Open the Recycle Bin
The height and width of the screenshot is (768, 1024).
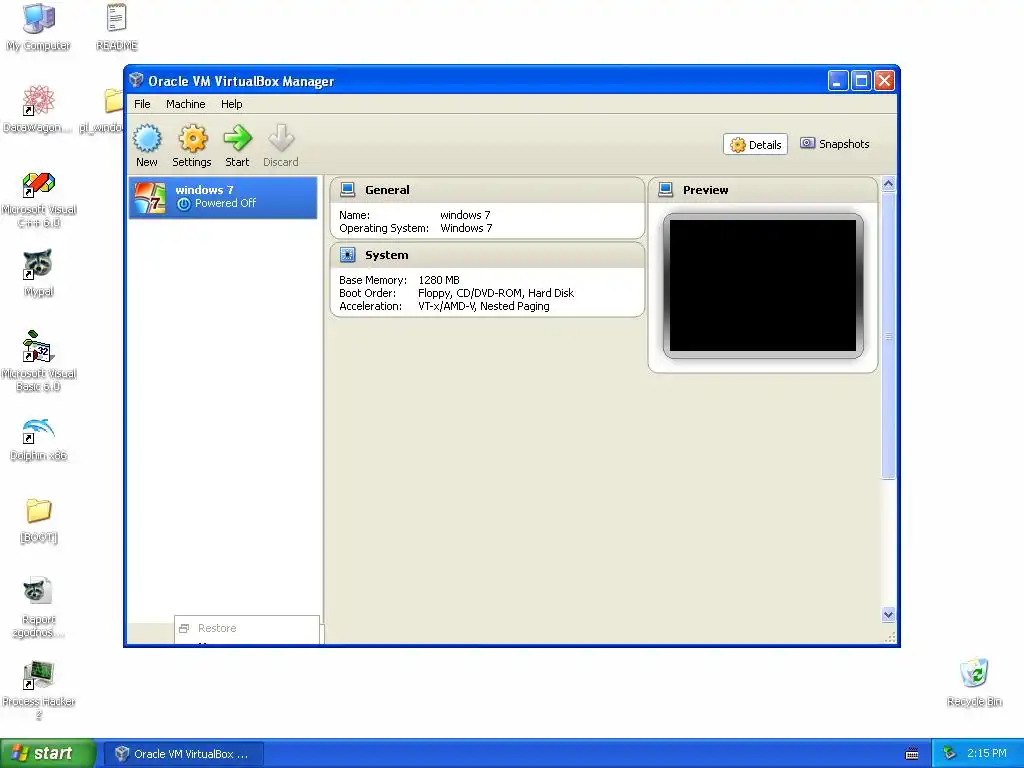point(974,682)
